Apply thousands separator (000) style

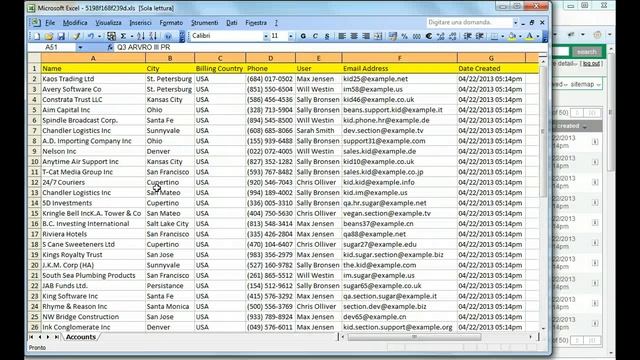click(416, 36)
